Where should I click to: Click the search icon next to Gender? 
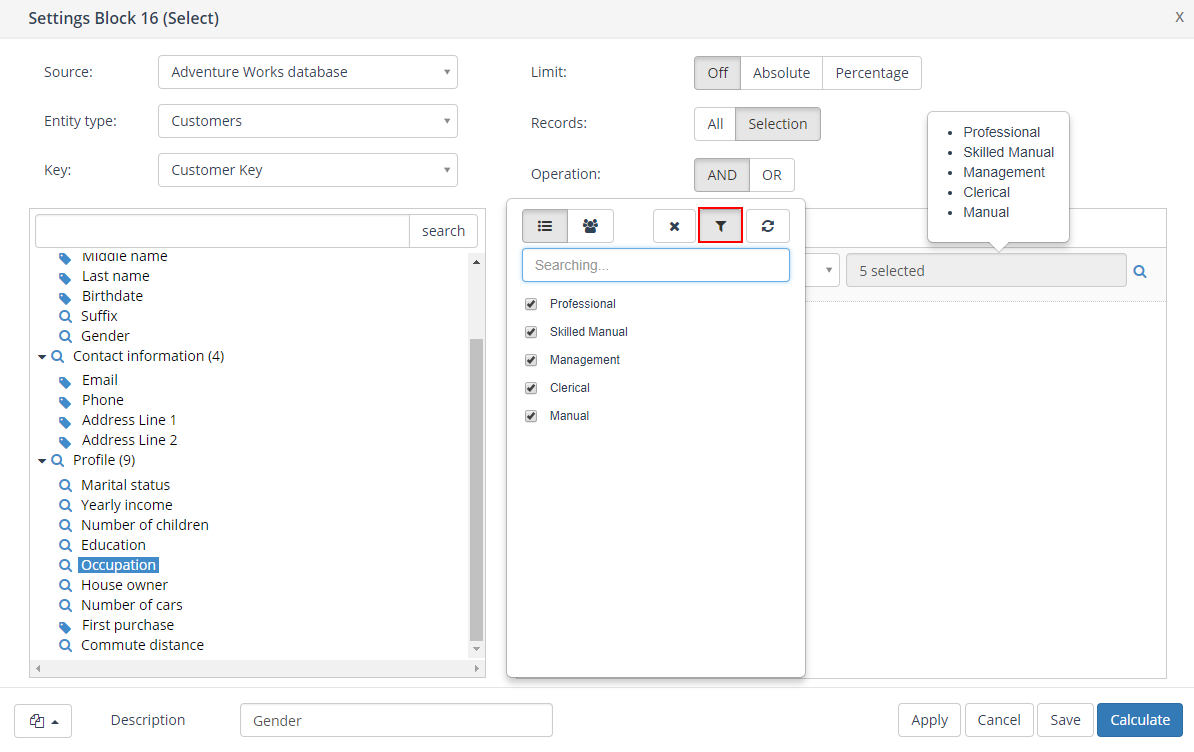66,336
